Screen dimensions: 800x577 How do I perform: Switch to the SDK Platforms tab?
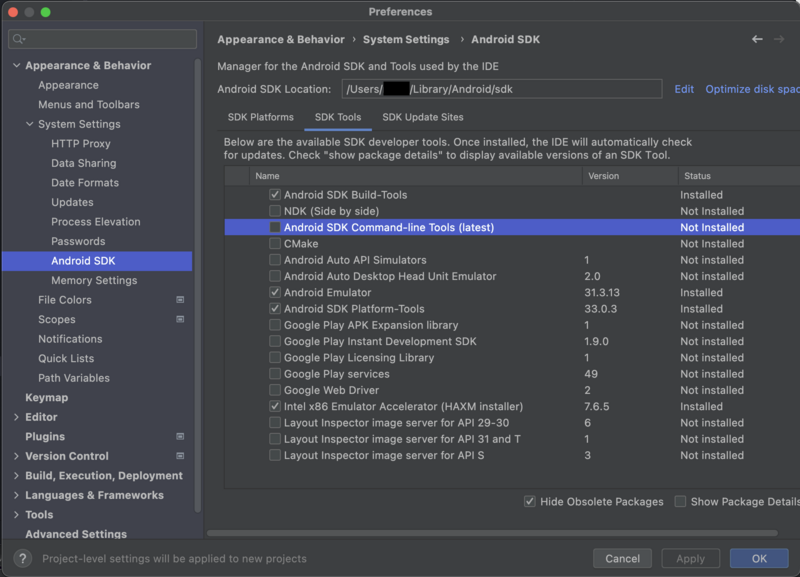[261, 117]
